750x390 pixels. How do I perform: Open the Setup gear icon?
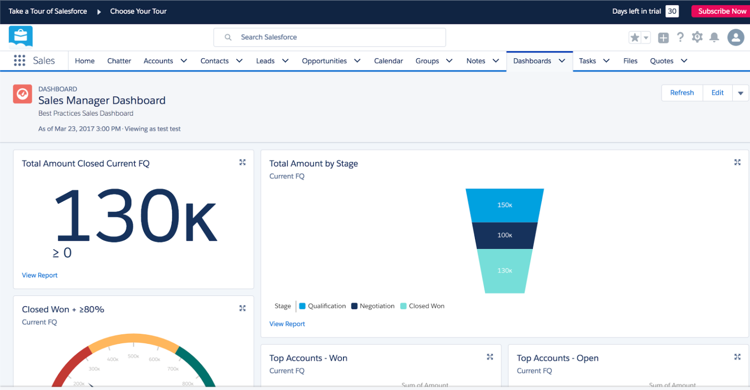[697, 37]
